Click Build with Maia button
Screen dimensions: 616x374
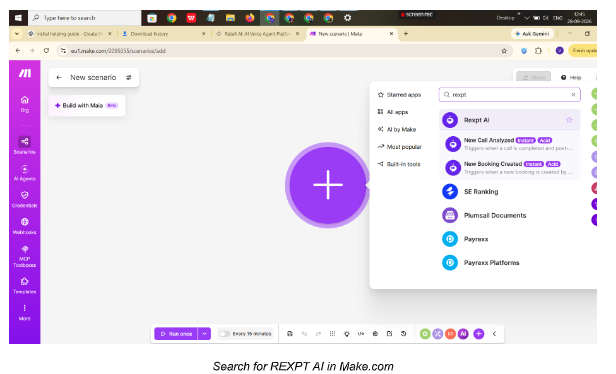pos(86,105)
